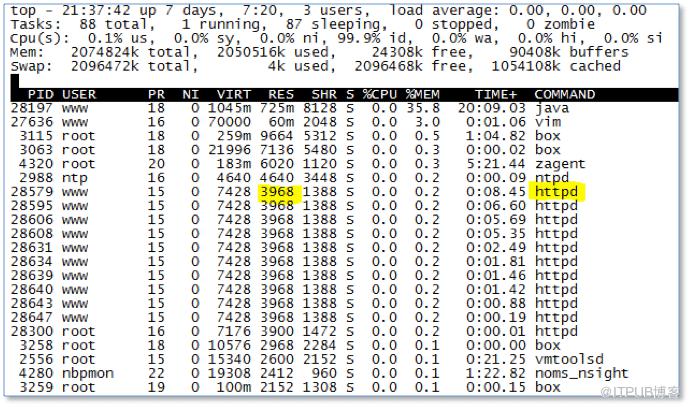Click the USER column header
This screenshot has width=690, height=407.
pyautogui.click(x=79, y=94)
